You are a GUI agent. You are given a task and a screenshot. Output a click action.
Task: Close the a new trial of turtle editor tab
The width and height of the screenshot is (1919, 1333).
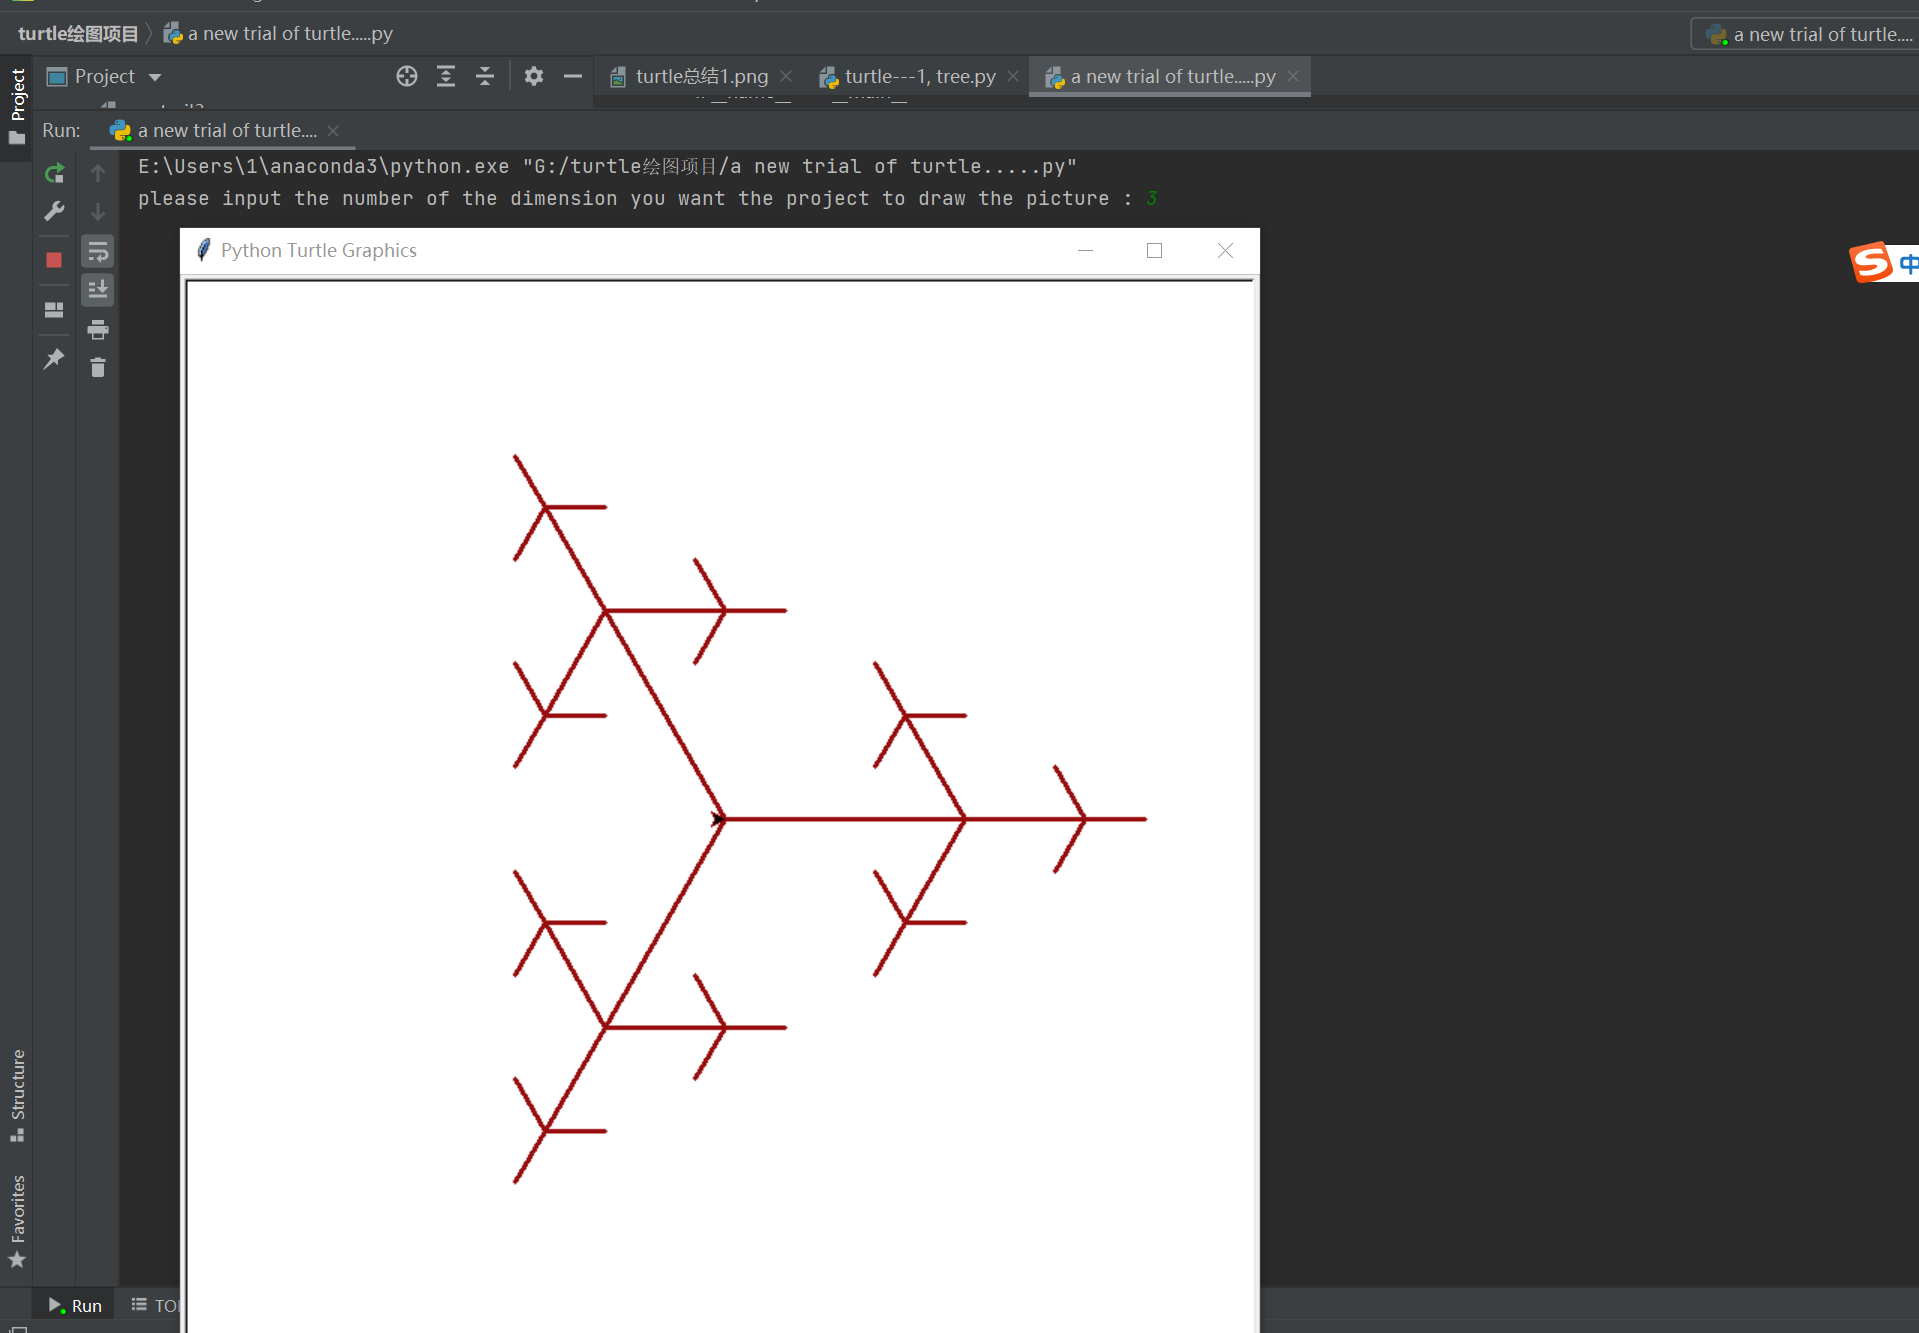click(x=1293, y=76)
